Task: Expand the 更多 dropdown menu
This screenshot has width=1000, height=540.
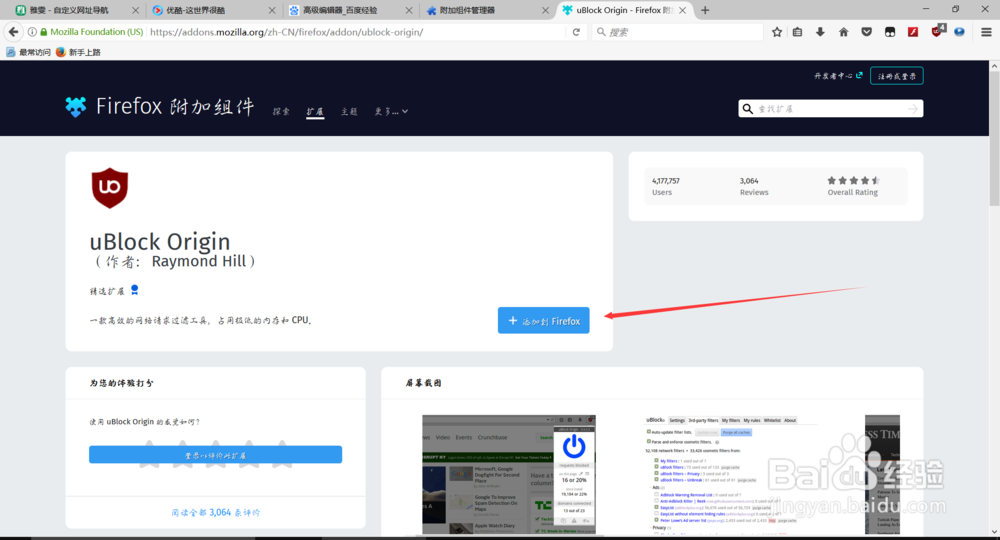Action: pos(391,112)
